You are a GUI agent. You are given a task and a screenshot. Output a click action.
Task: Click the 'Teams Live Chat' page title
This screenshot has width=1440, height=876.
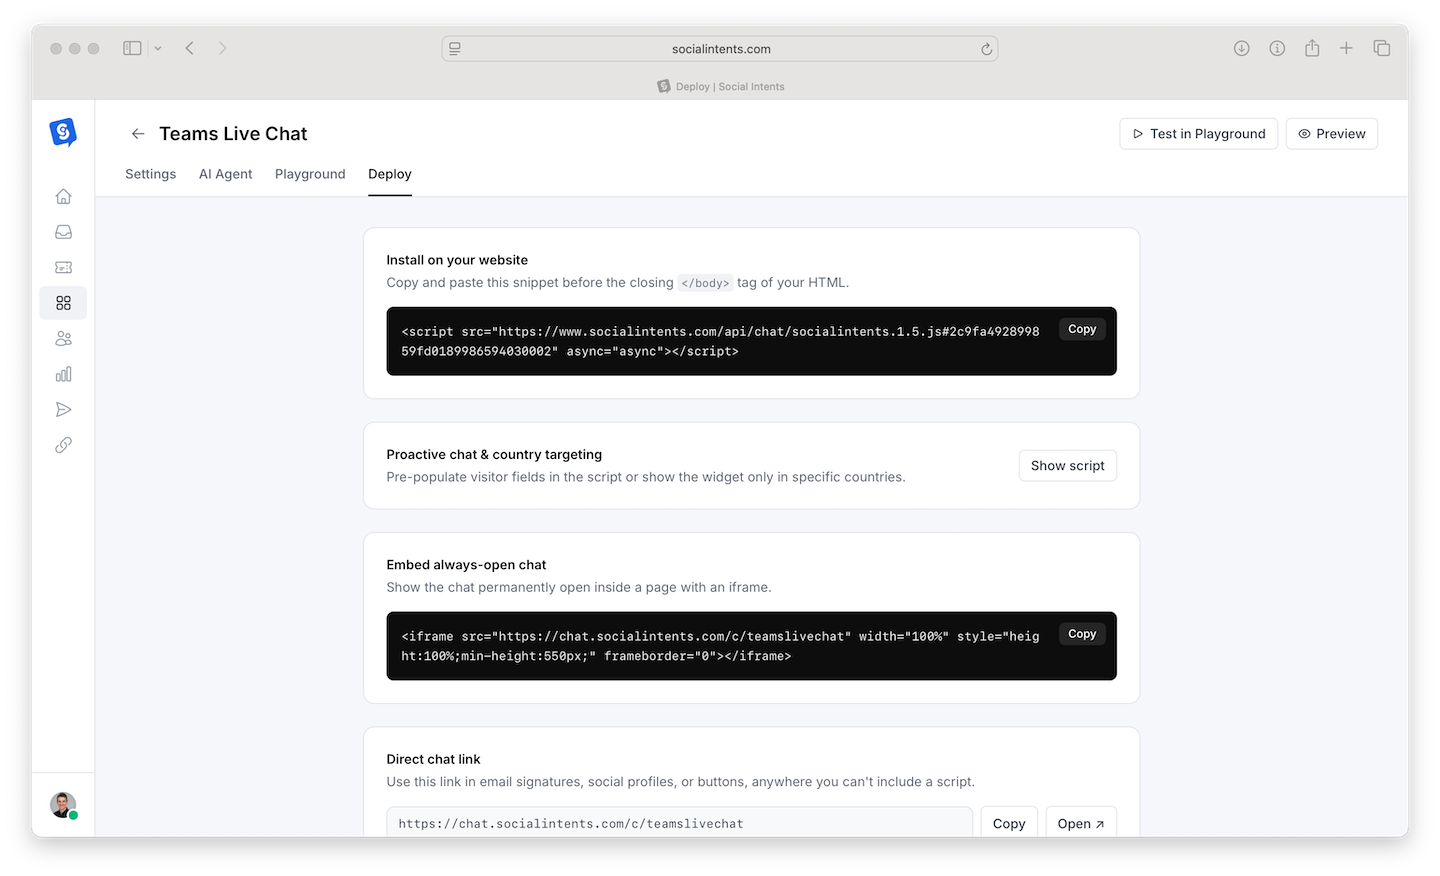click(x=233, y=134)
